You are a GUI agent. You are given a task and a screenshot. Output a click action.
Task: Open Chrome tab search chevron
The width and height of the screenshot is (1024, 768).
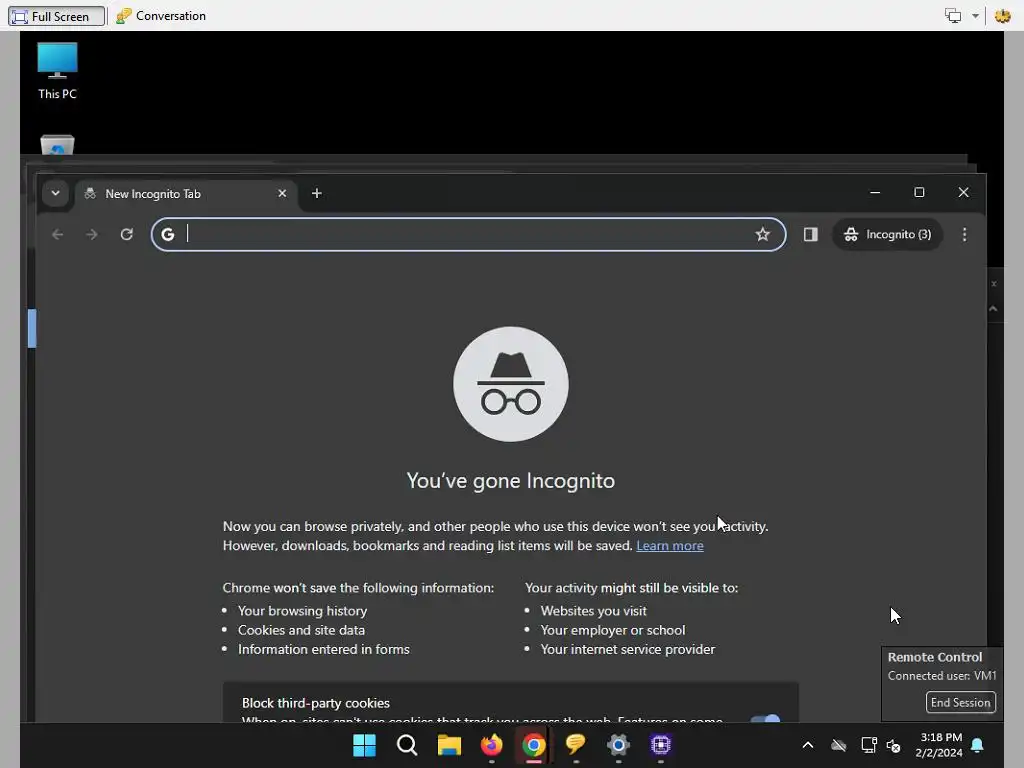[56, 193]
